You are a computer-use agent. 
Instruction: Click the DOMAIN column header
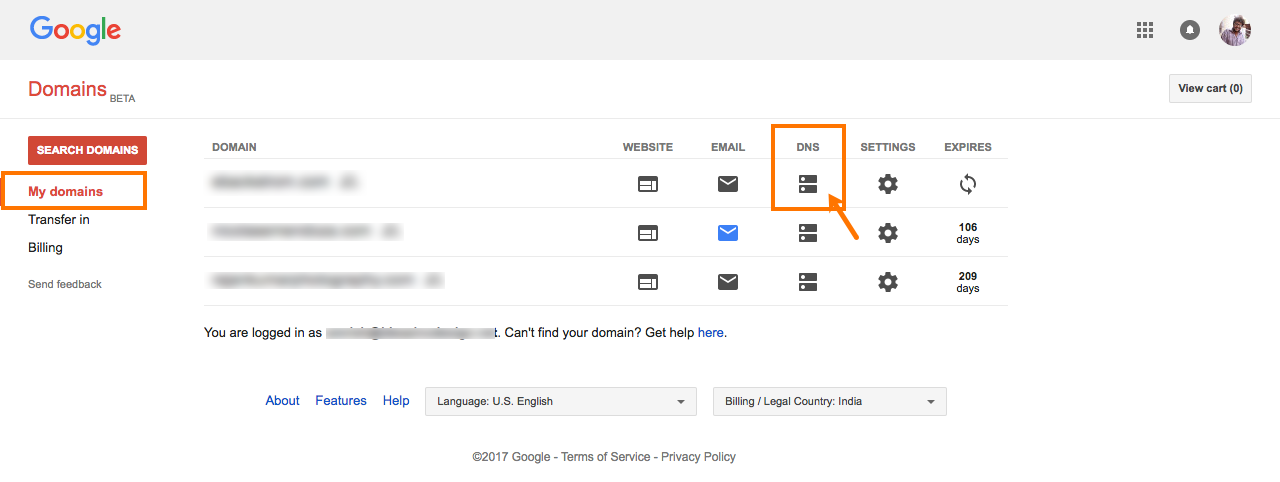[234, 147]
